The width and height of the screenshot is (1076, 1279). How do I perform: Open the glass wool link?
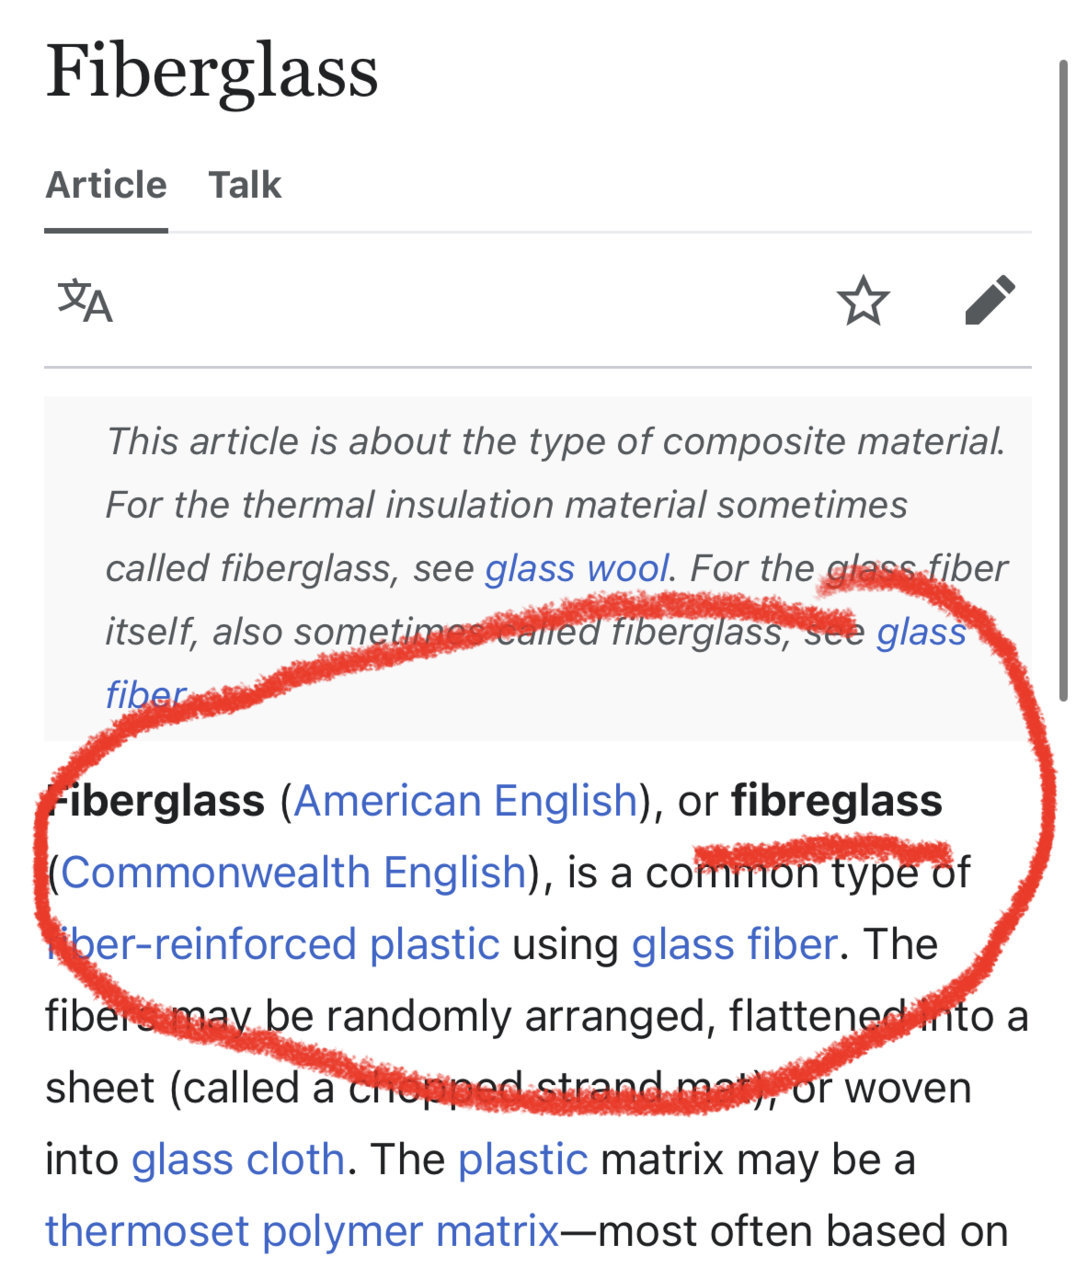pyautogui.click(x=577, y=568)
